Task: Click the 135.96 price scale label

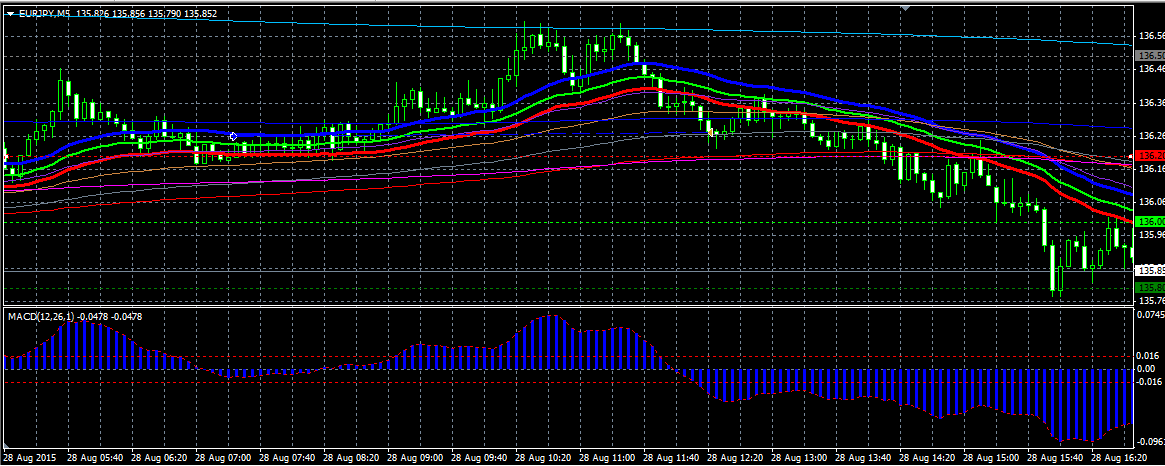Action: tap(1152, 235)
